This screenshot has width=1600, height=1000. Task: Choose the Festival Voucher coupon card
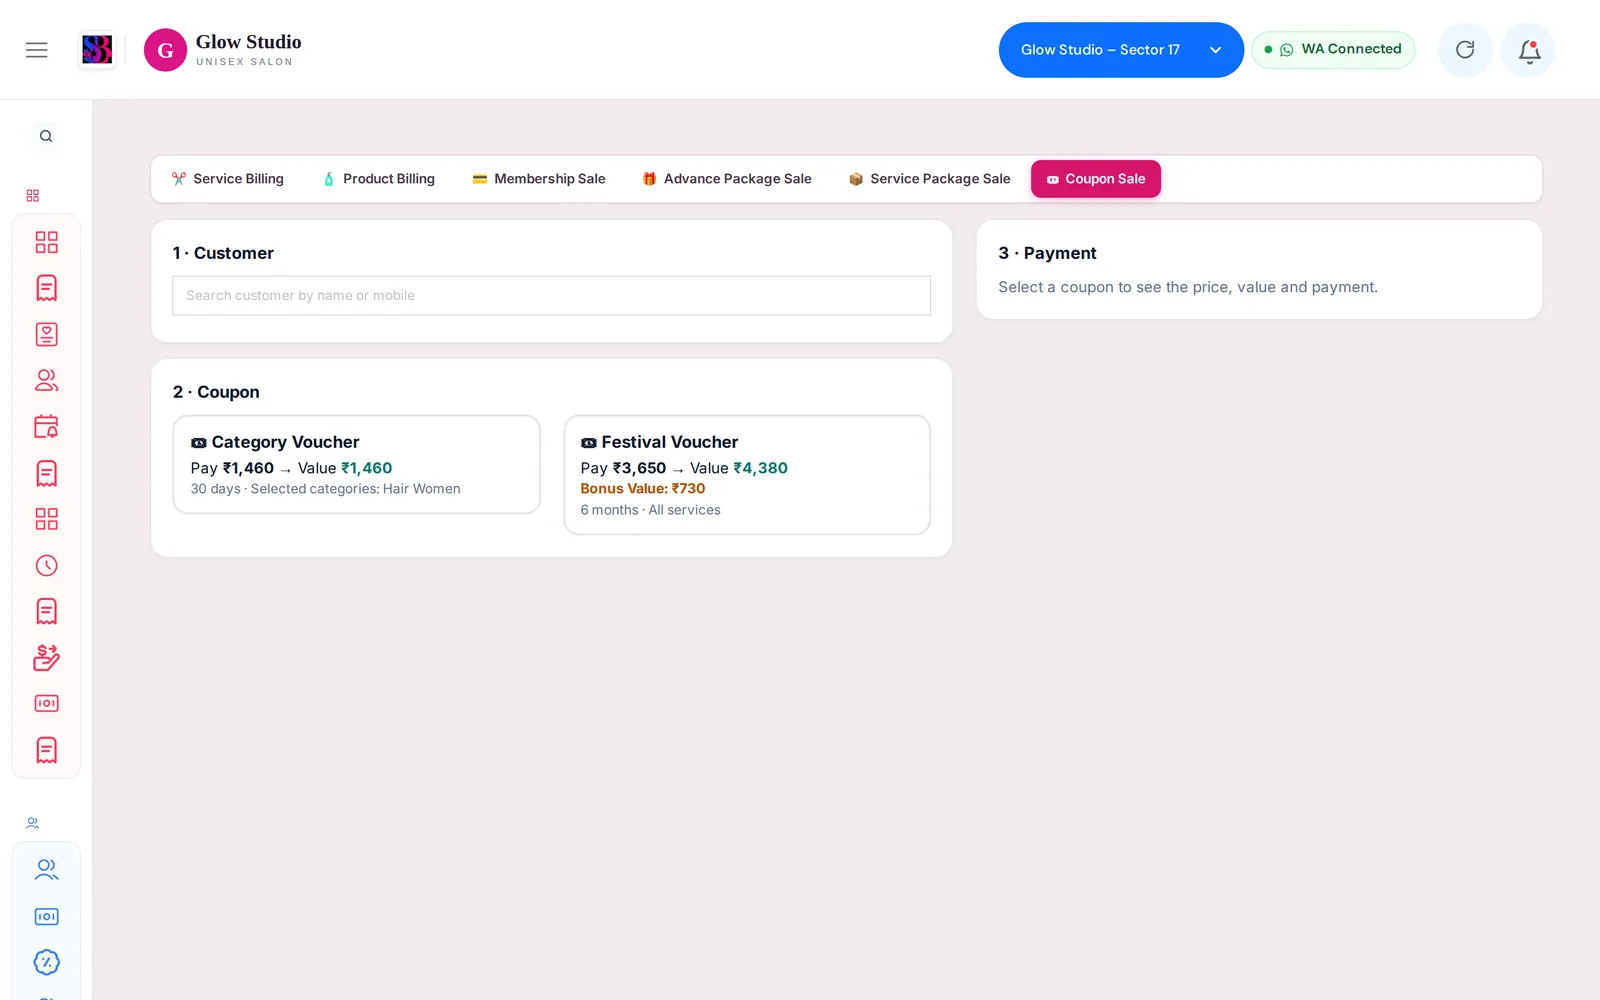(747, 475)
